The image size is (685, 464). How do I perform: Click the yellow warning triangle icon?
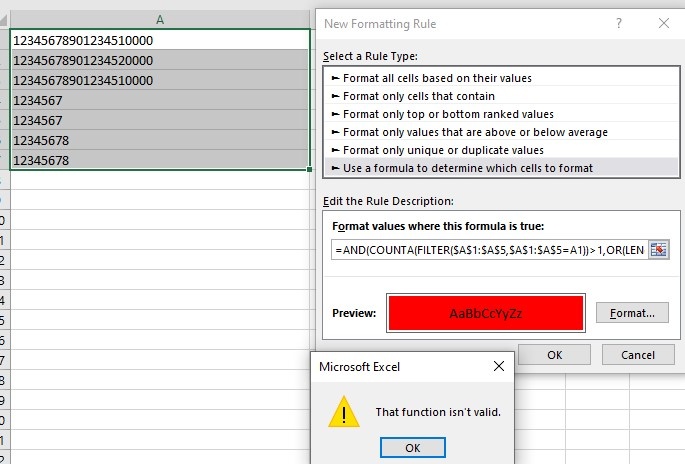pyautogui.click(x=344, y=412)
